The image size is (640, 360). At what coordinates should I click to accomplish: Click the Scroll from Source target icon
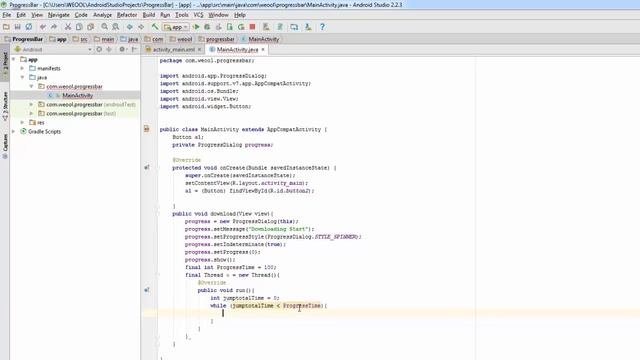99,49
